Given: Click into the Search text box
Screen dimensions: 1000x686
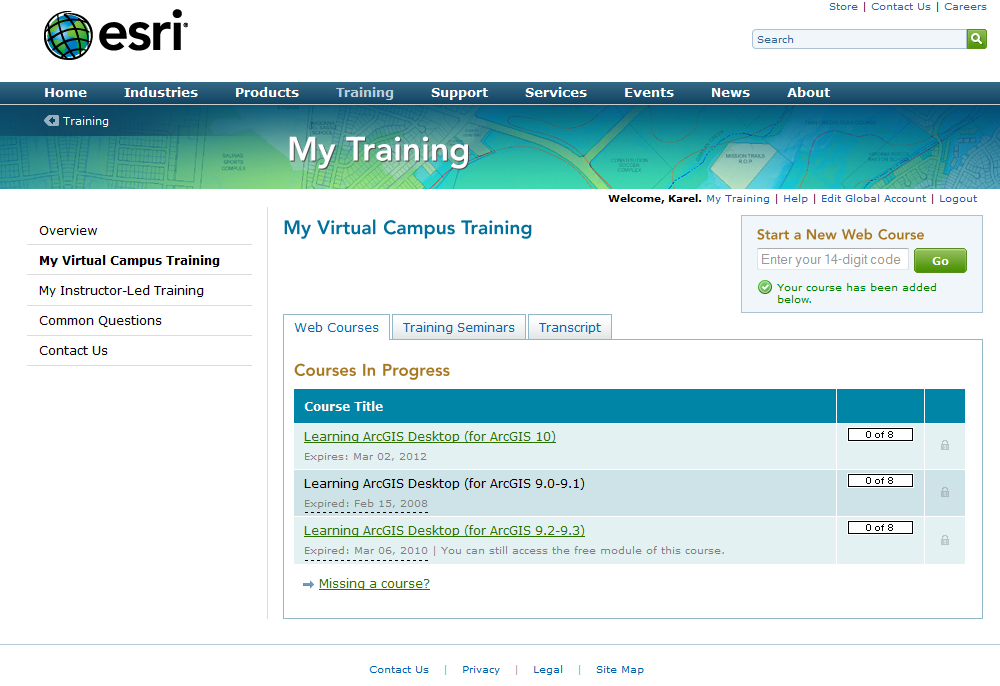Looking at the screenshot, I should [x=859, y=39].
